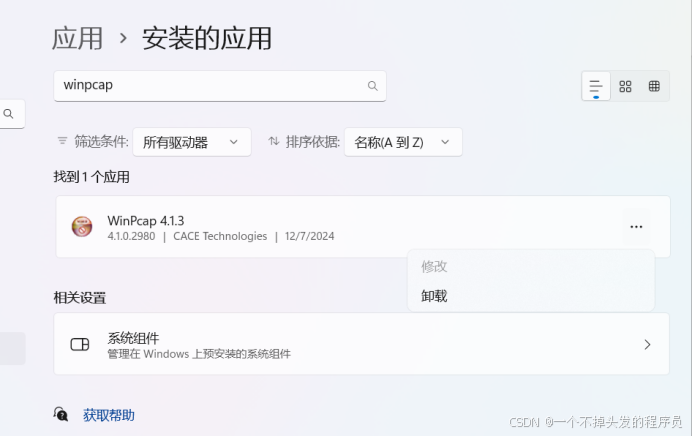Click the get help icon
This screenshot has height=436, width=692.
point(61,414)
